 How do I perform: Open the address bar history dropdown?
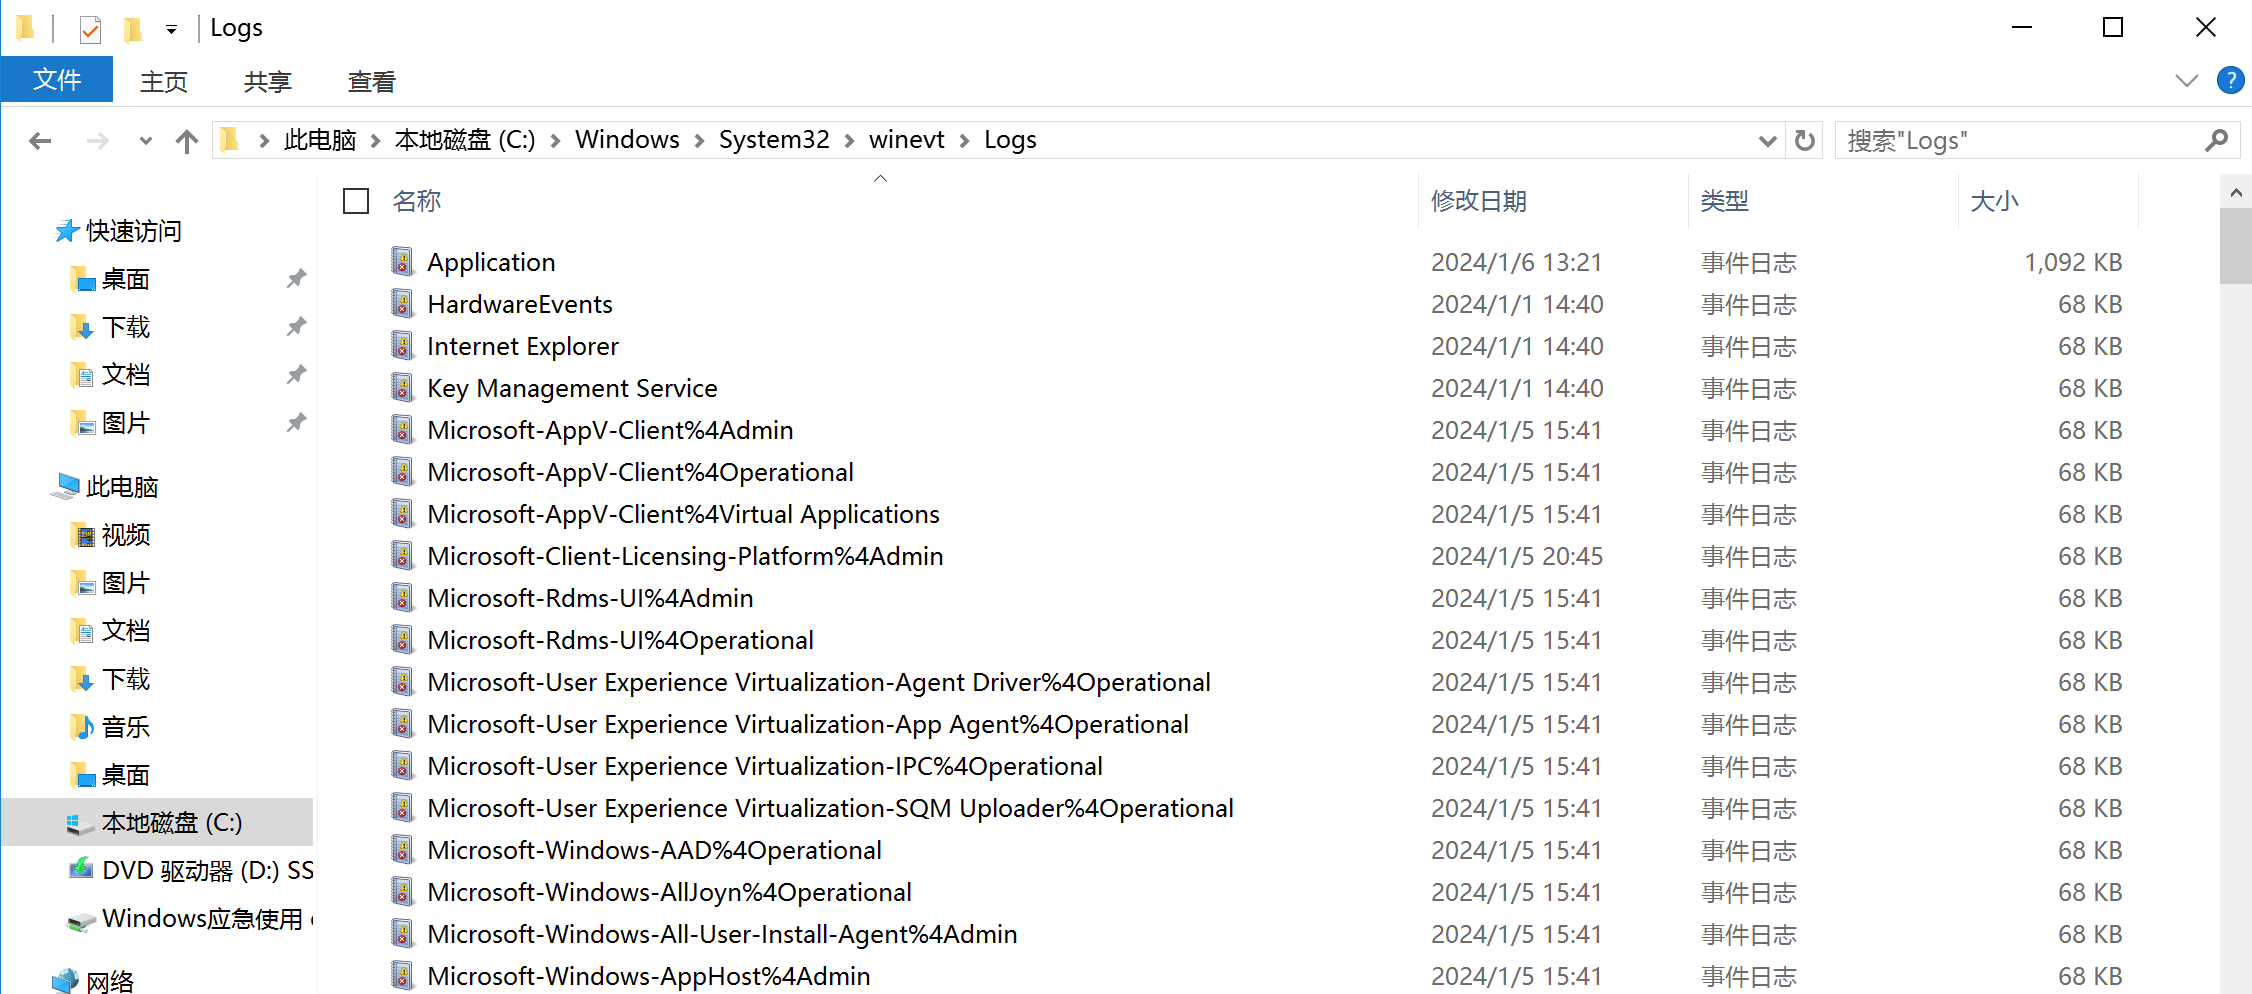point(1767,141)
